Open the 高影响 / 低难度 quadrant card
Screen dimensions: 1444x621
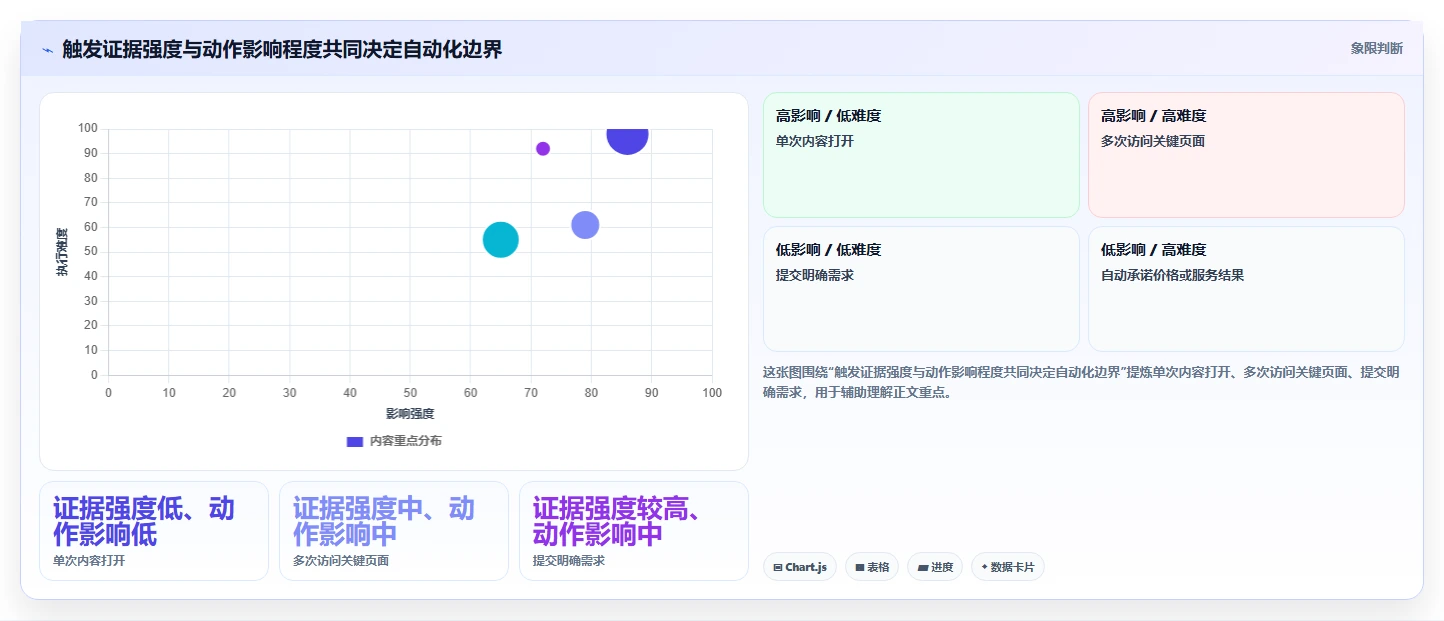click(x=921, y=155)
